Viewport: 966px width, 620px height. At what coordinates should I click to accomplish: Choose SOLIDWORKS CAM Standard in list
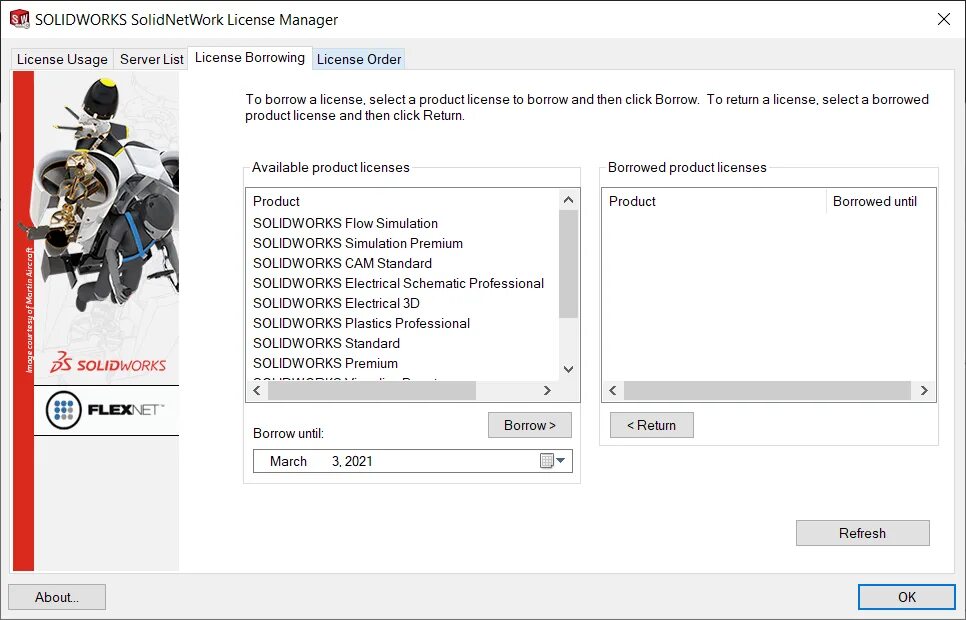[x=342, y=263]
